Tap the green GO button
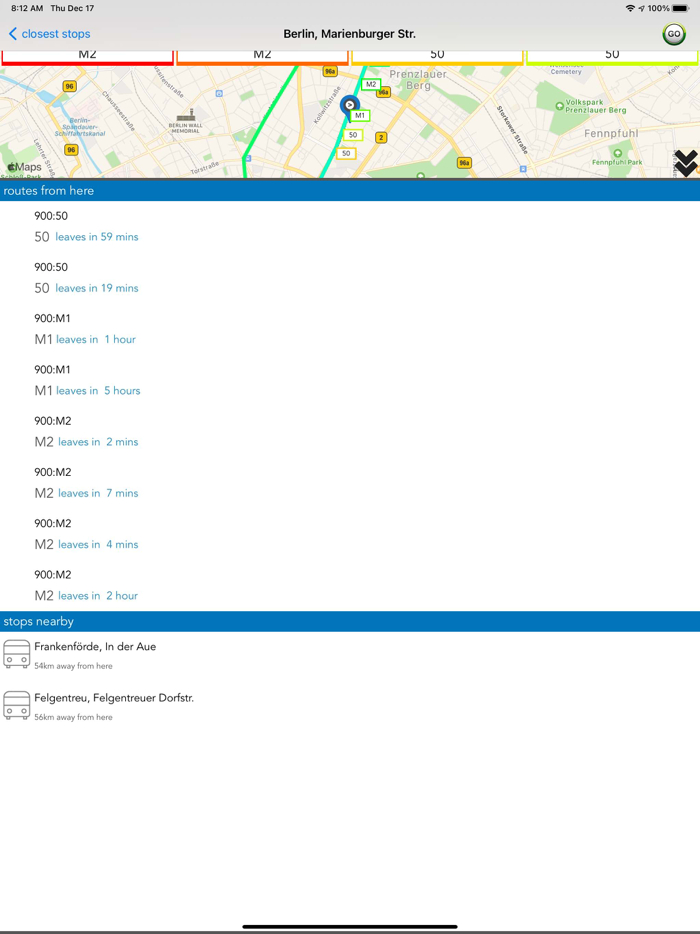The width and height of the screenshot is (700, 934). (674, 34)
